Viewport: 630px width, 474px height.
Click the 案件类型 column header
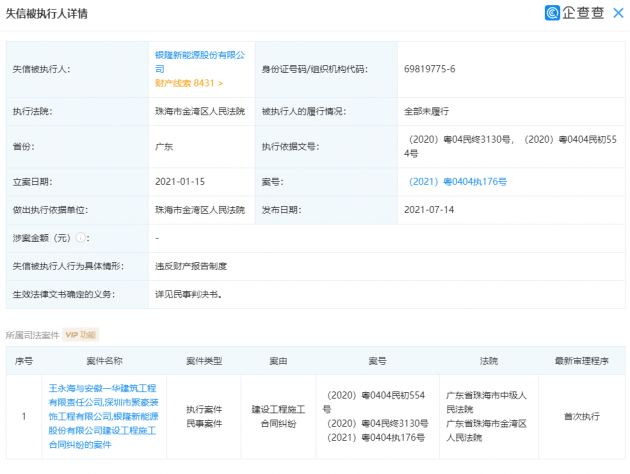pos(204,361)
